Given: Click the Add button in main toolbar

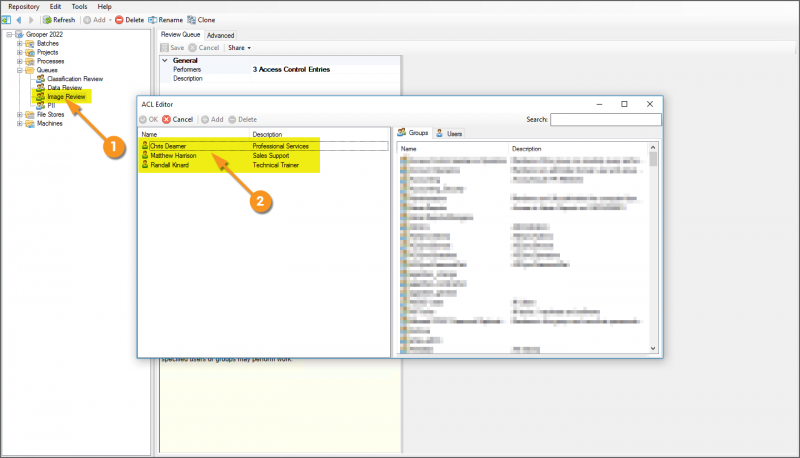Looking at the screenshot, I should tap(94, 20).
